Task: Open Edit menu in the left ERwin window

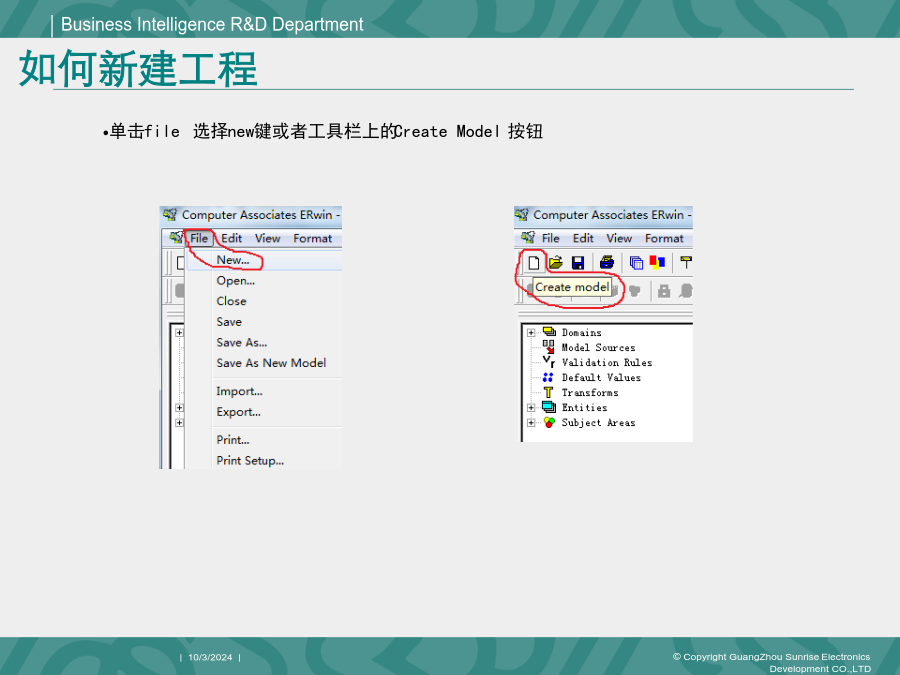Action: [231, 238]
